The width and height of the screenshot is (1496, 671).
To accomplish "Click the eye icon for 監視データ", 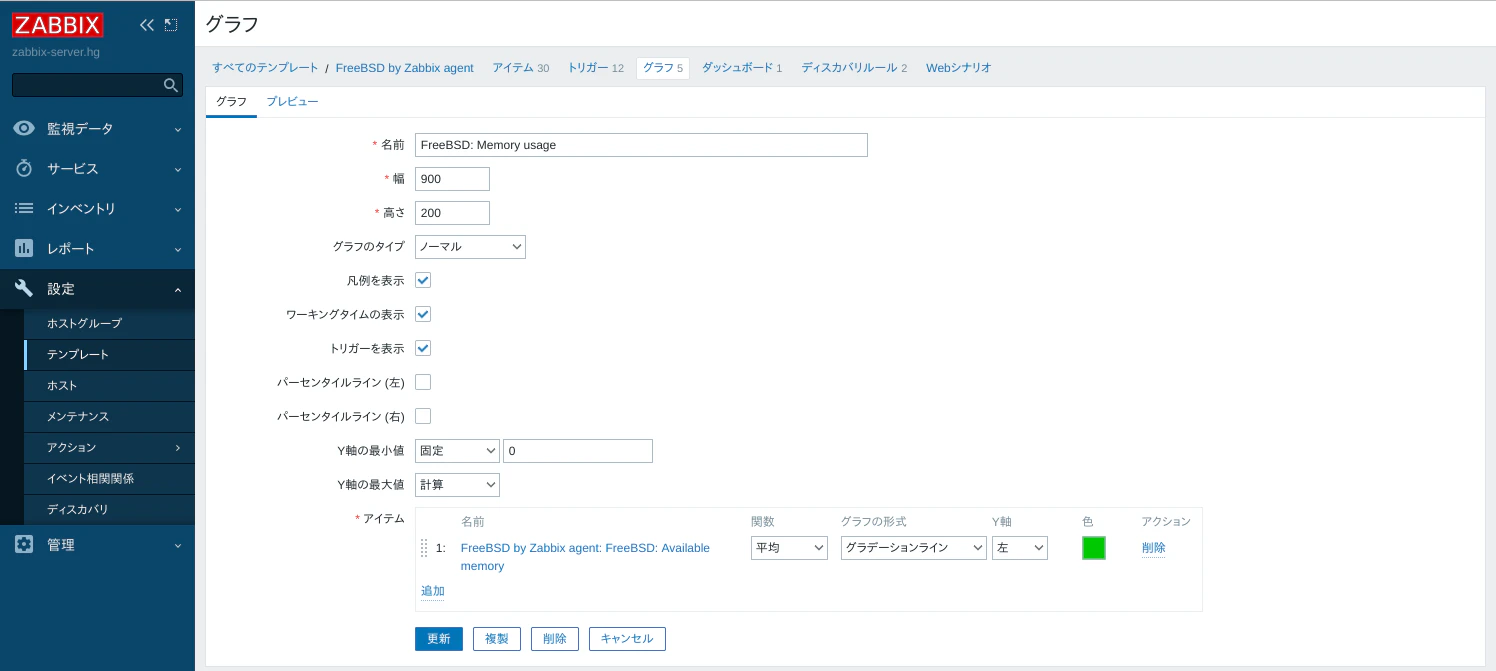I will [24, 129].
